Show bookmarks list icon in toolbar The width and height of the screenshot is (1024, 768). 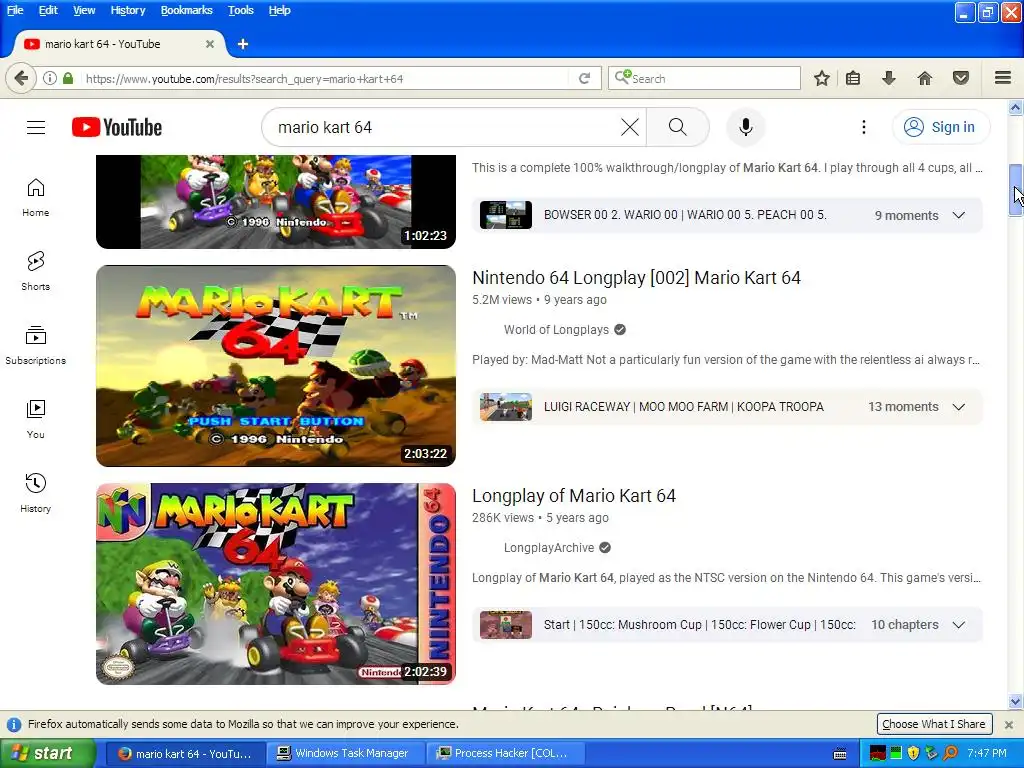(x=853, y=78)
